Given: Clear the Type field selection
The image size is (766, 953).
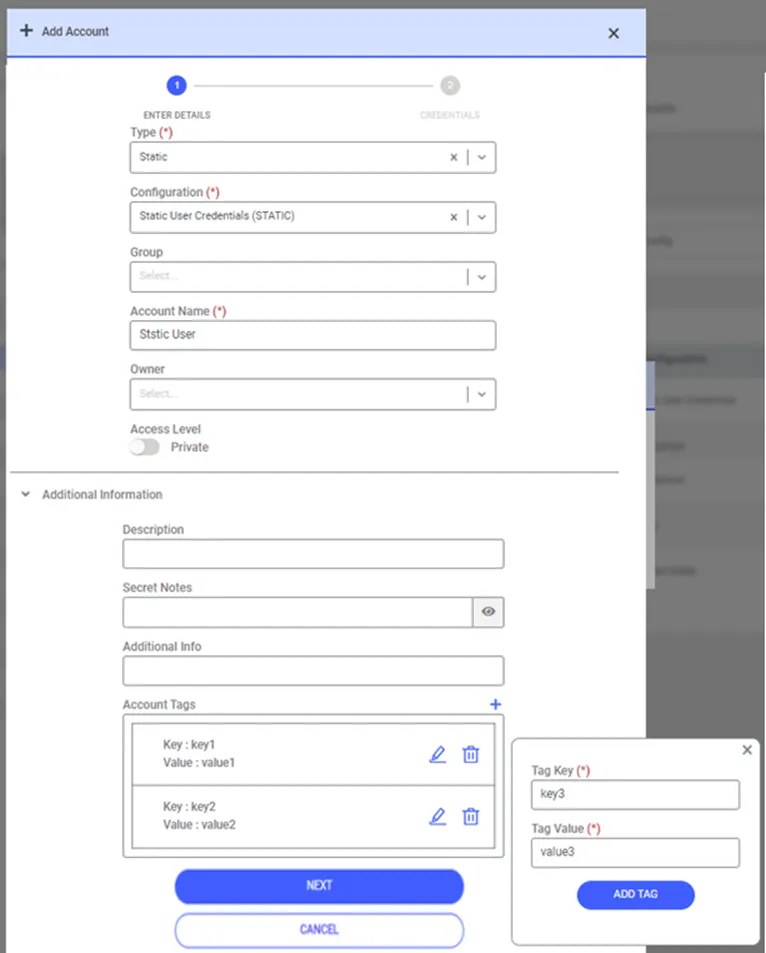Looking at the screenshot, I should pos(454,157).
